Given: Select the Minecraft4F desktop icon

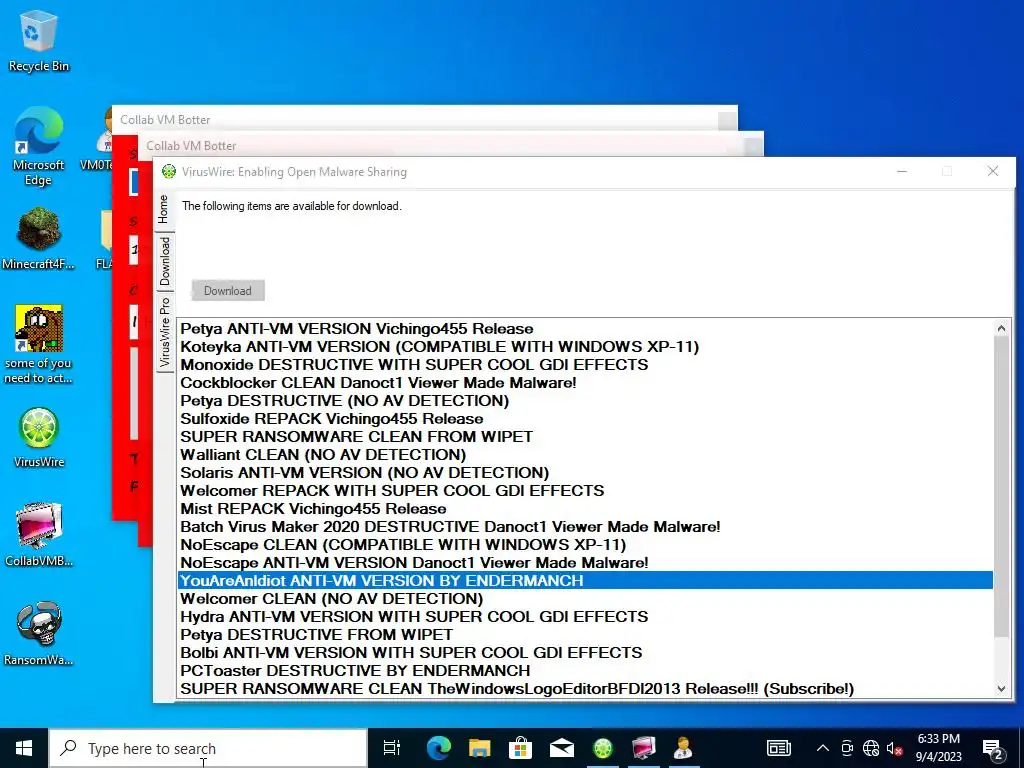Looking at the screenshot, I should (x=38, y=238).
